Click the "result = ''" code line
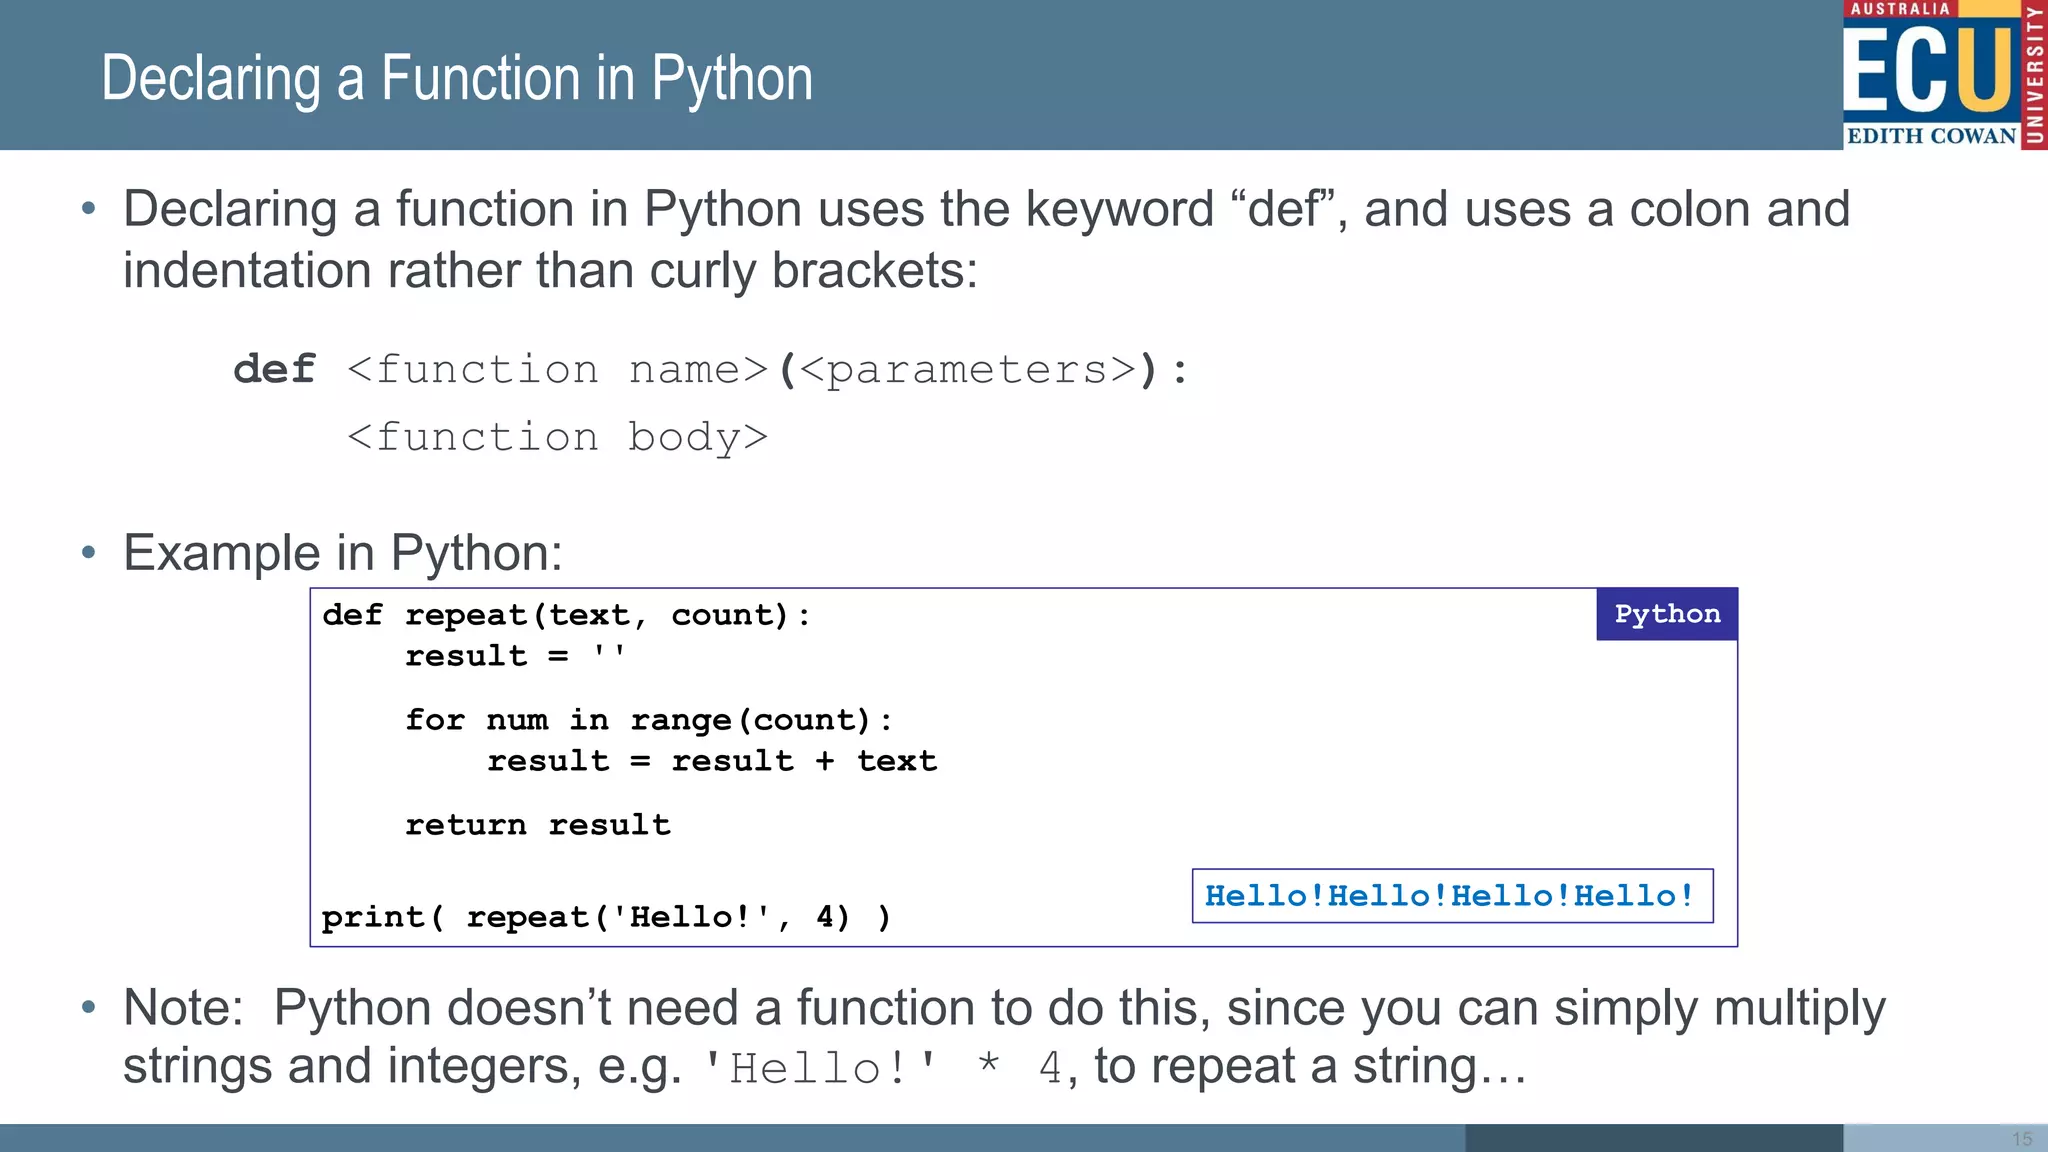The height and width of the screenshot is (1152, 2048). point(515,656)
